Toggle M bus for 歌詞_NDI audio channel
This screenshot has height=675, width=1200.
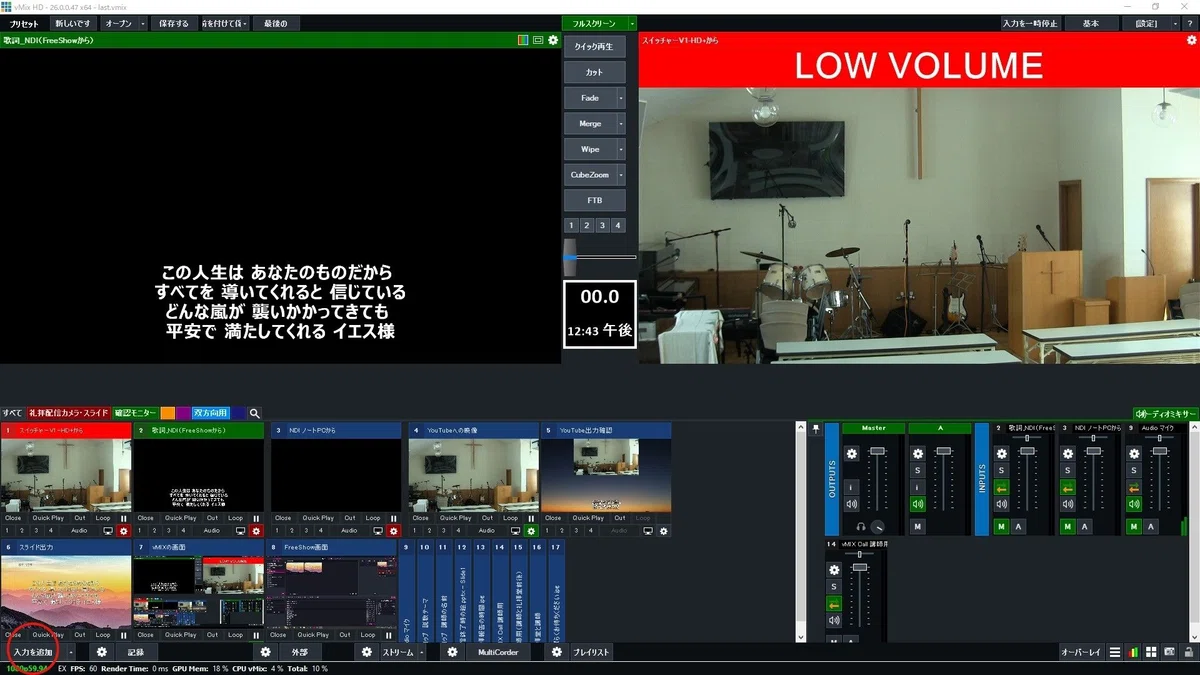coord(1001,526)
